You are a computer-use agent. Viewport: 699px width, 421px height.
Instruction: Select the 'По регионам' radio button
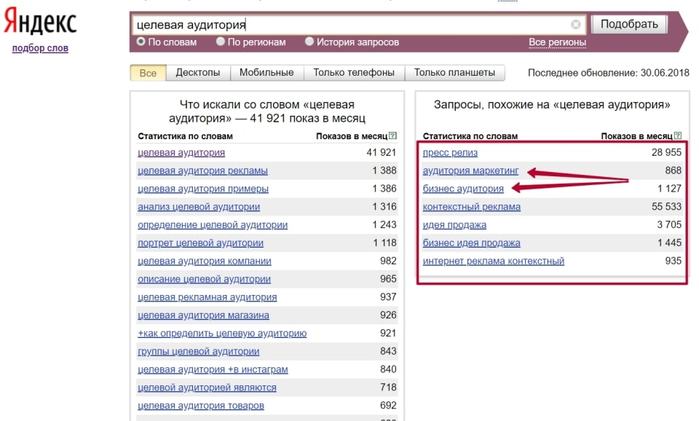(x=220, y=41)
